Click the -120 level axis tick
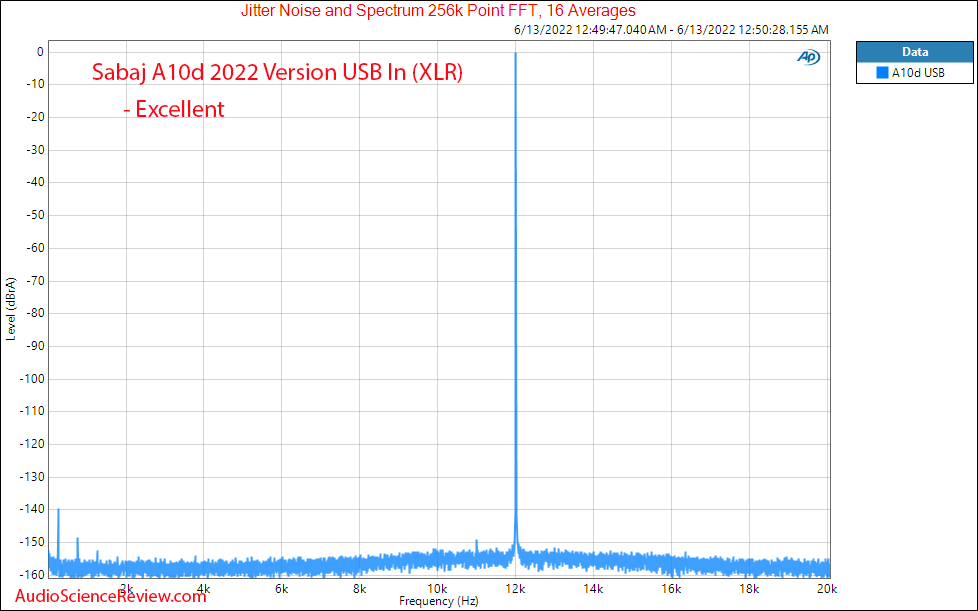The width and height of the screenshot is (978, 611). pyautogui.click(x=32, y=444)
